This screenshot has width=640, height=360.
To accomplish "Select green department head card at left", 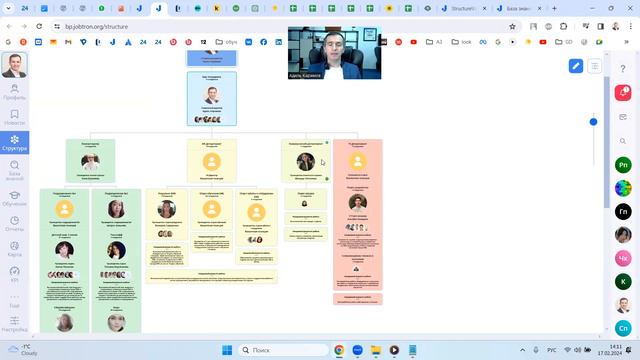I will click(x=90, y=161).
